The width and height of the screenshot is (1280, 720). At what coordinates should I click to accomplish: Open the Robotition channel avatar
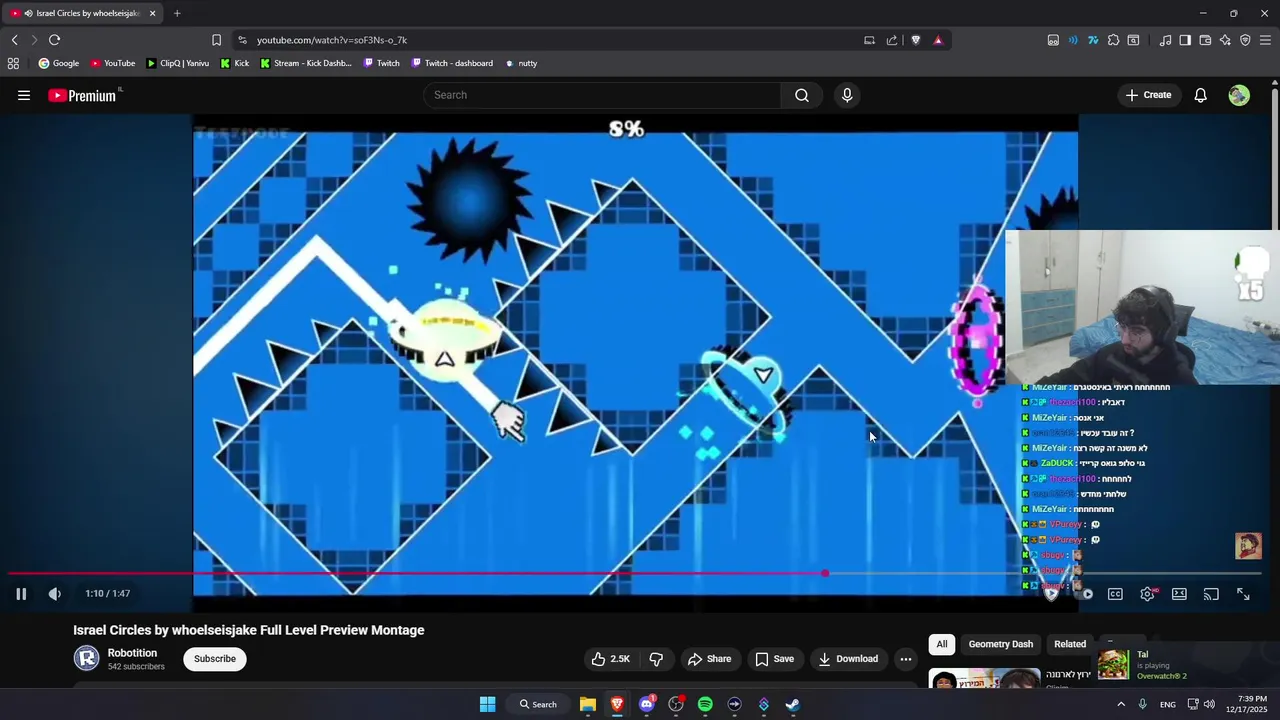point(87,658)
